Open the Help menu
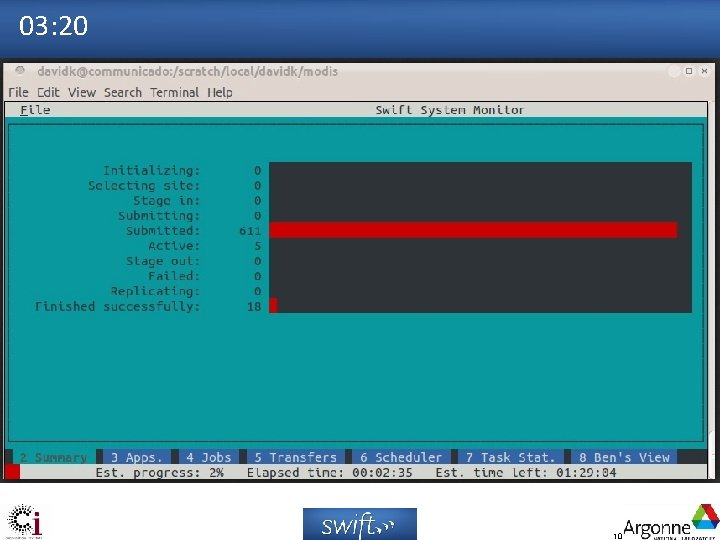 pos(219,92)
